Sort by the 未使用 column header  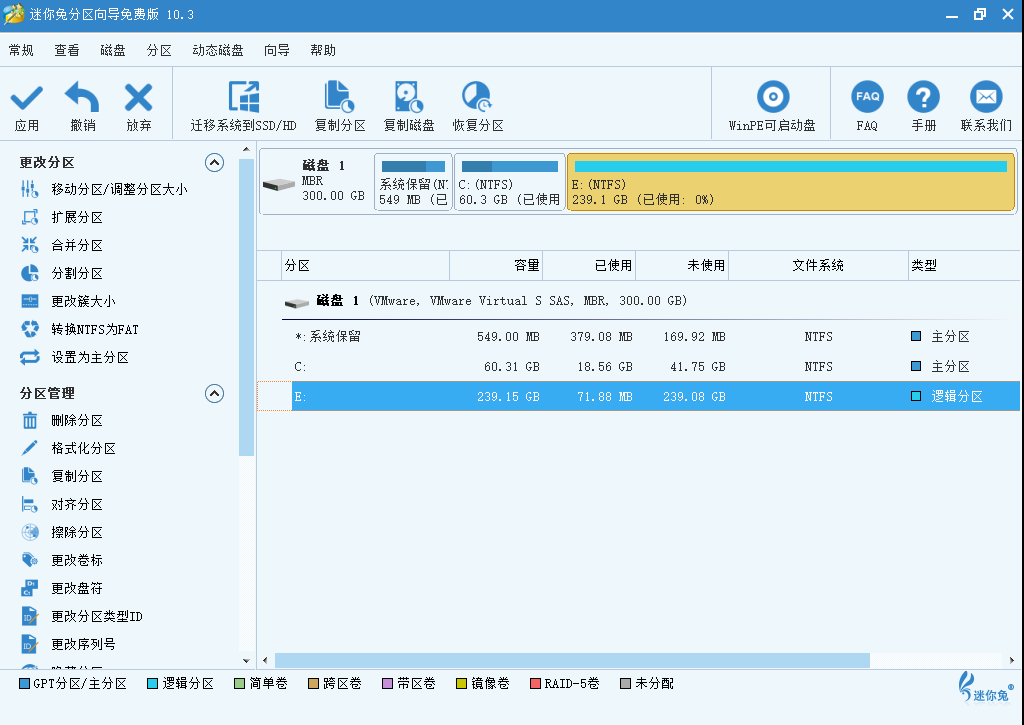click(x=682, y=265)
